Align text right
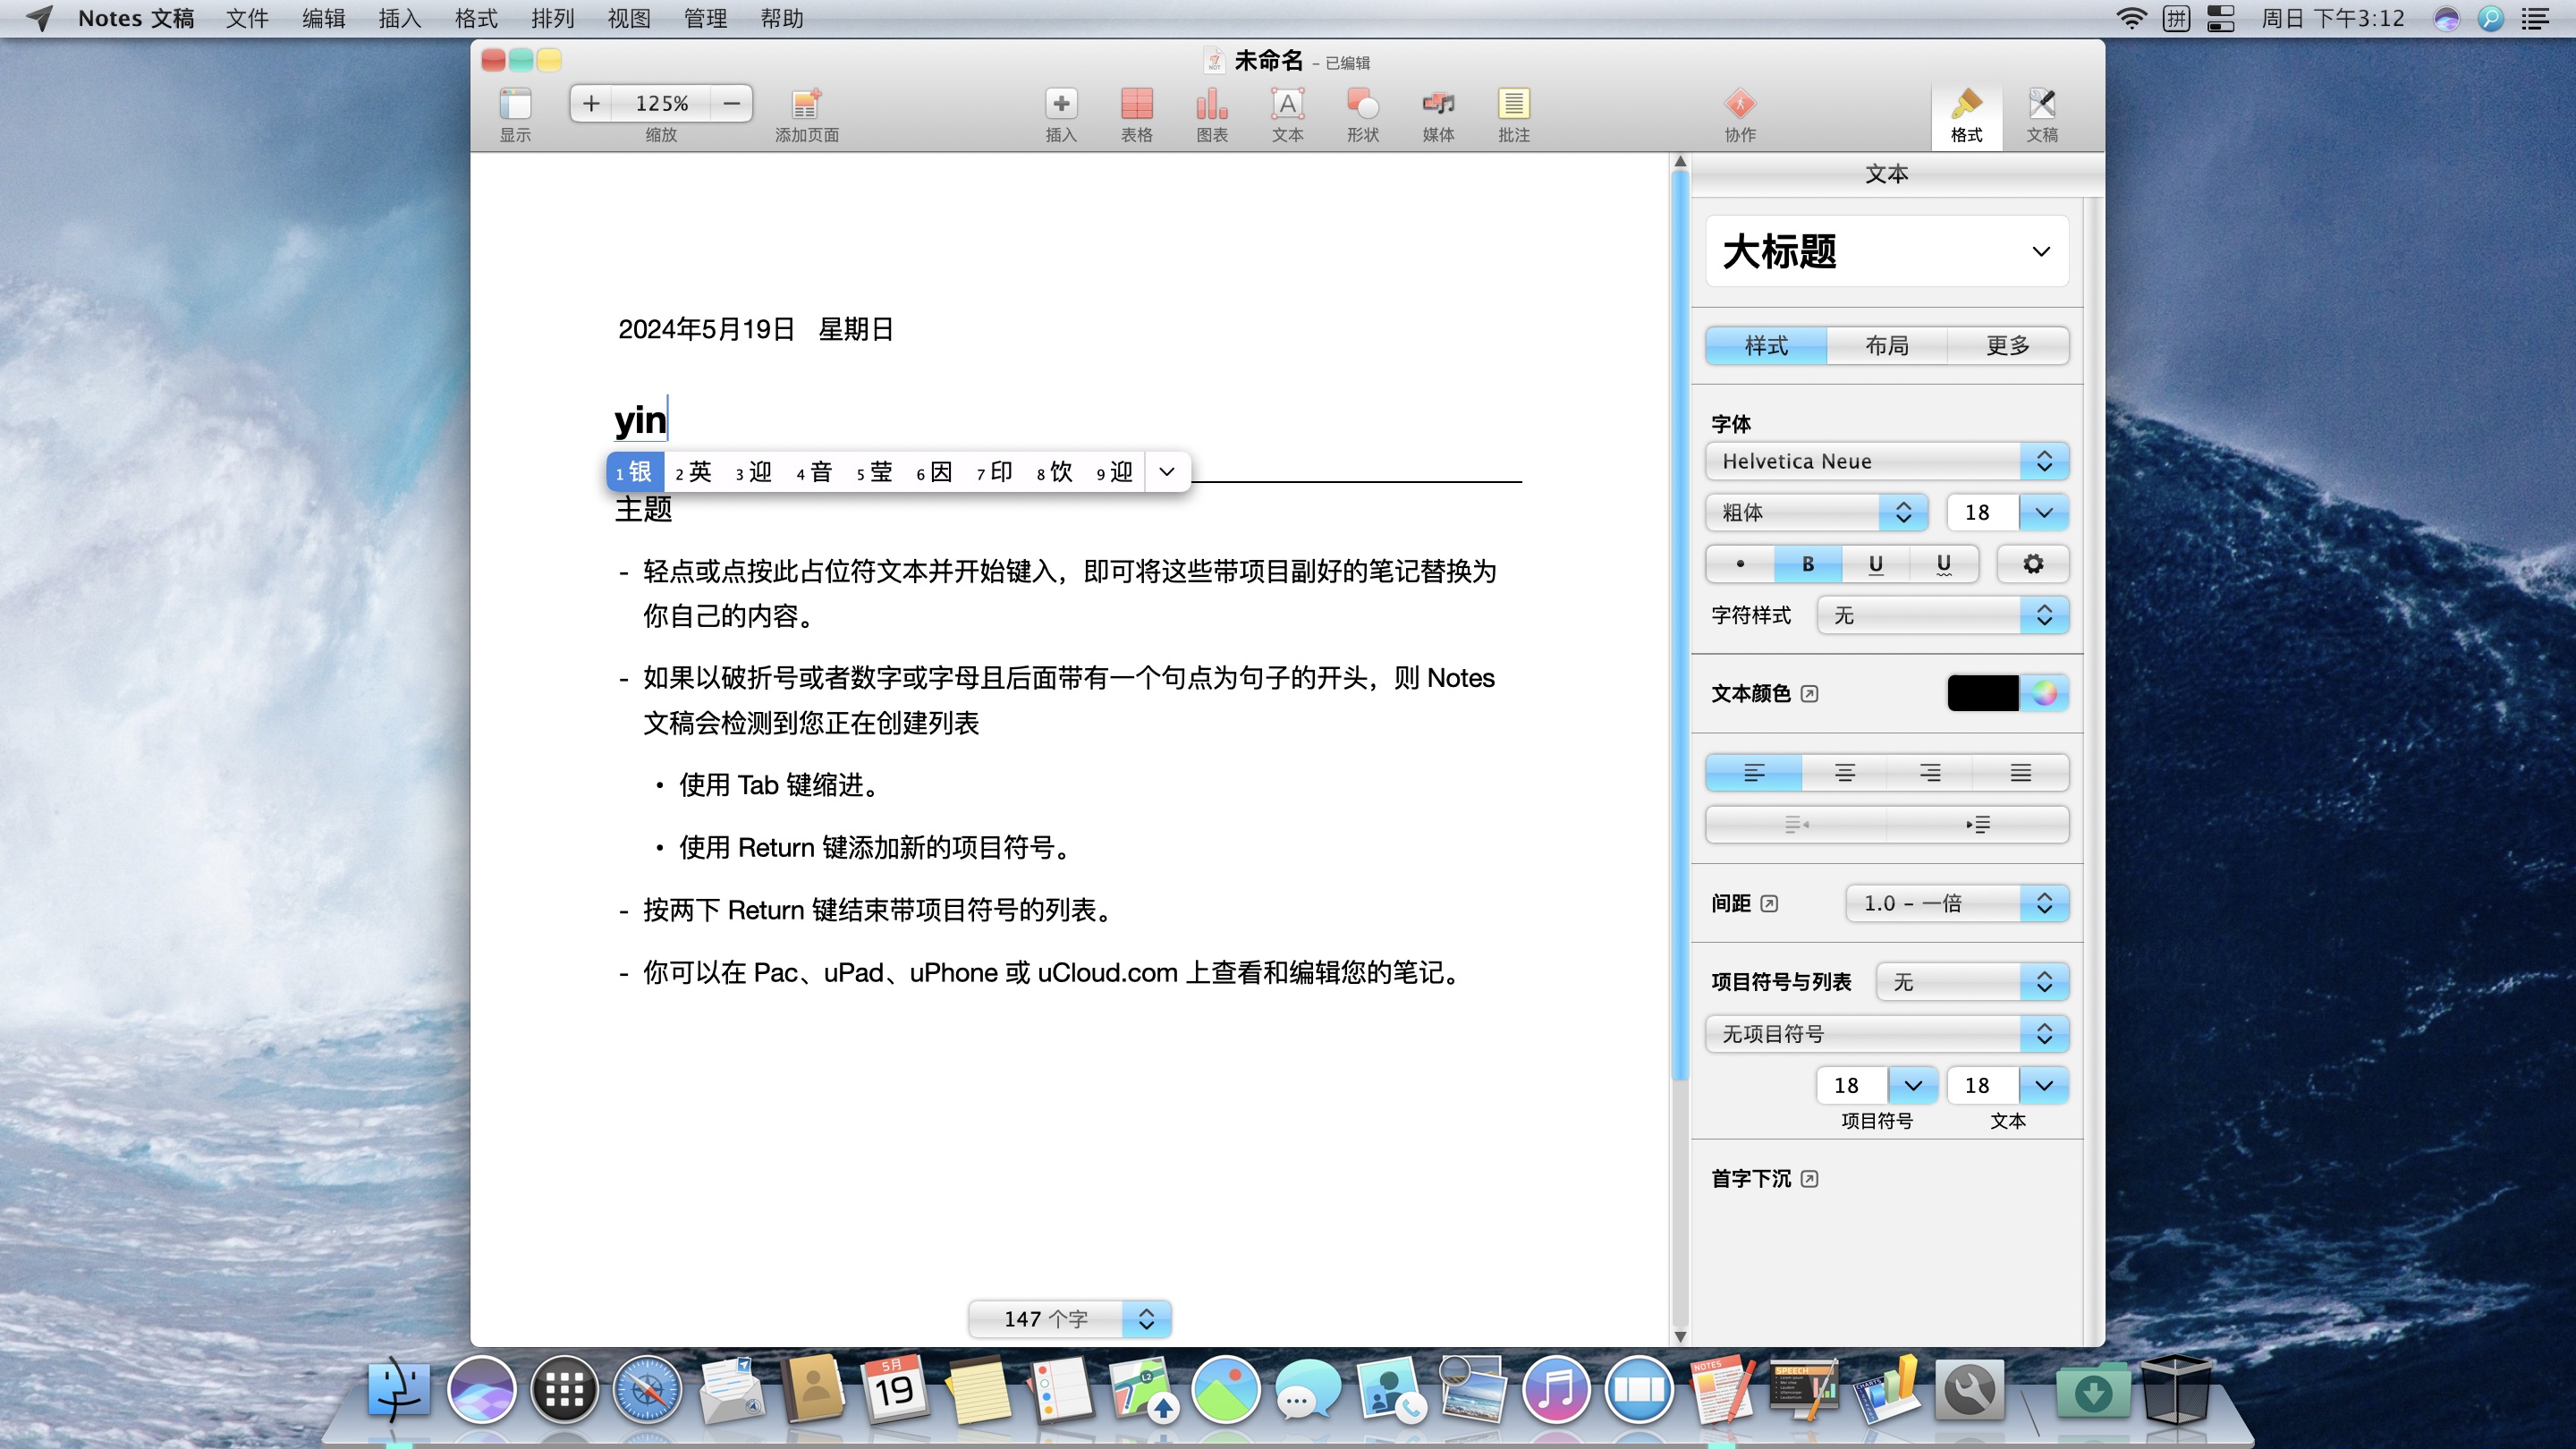The image size is (2576, 1449). (x=1930, y=773)
